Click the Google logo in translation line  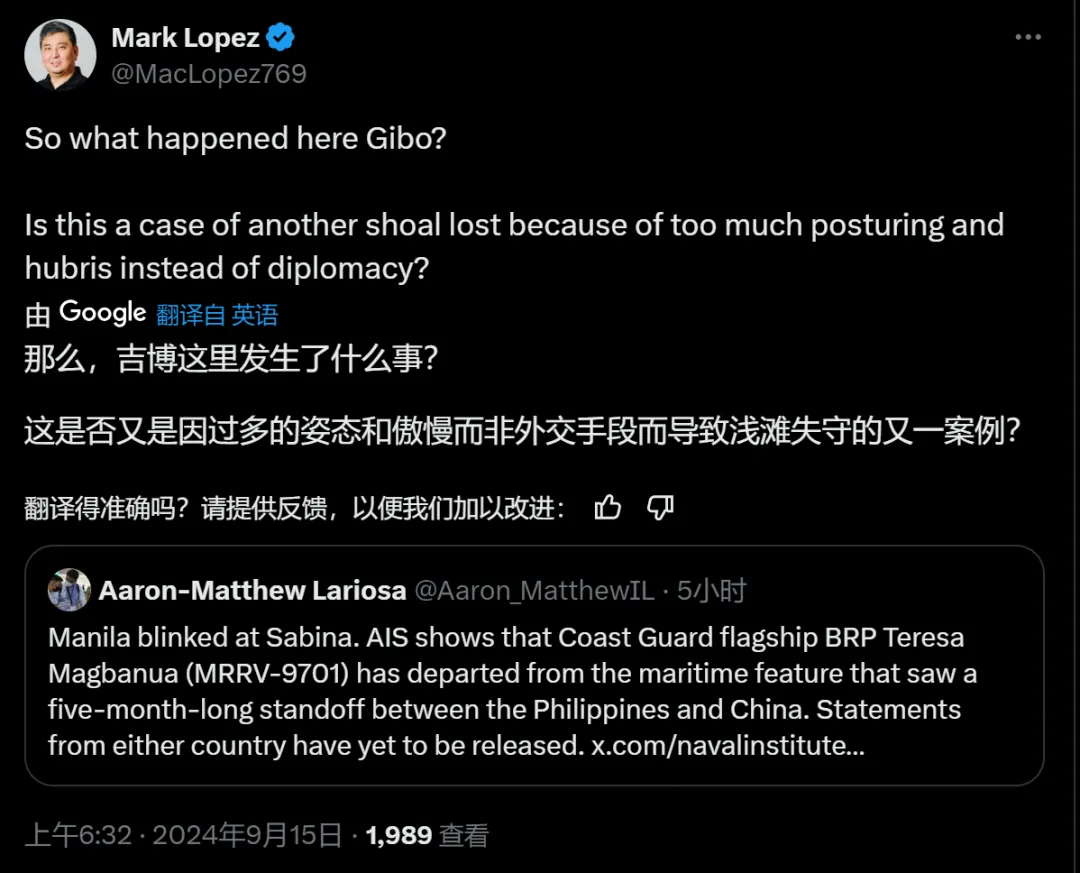(103, 313)
